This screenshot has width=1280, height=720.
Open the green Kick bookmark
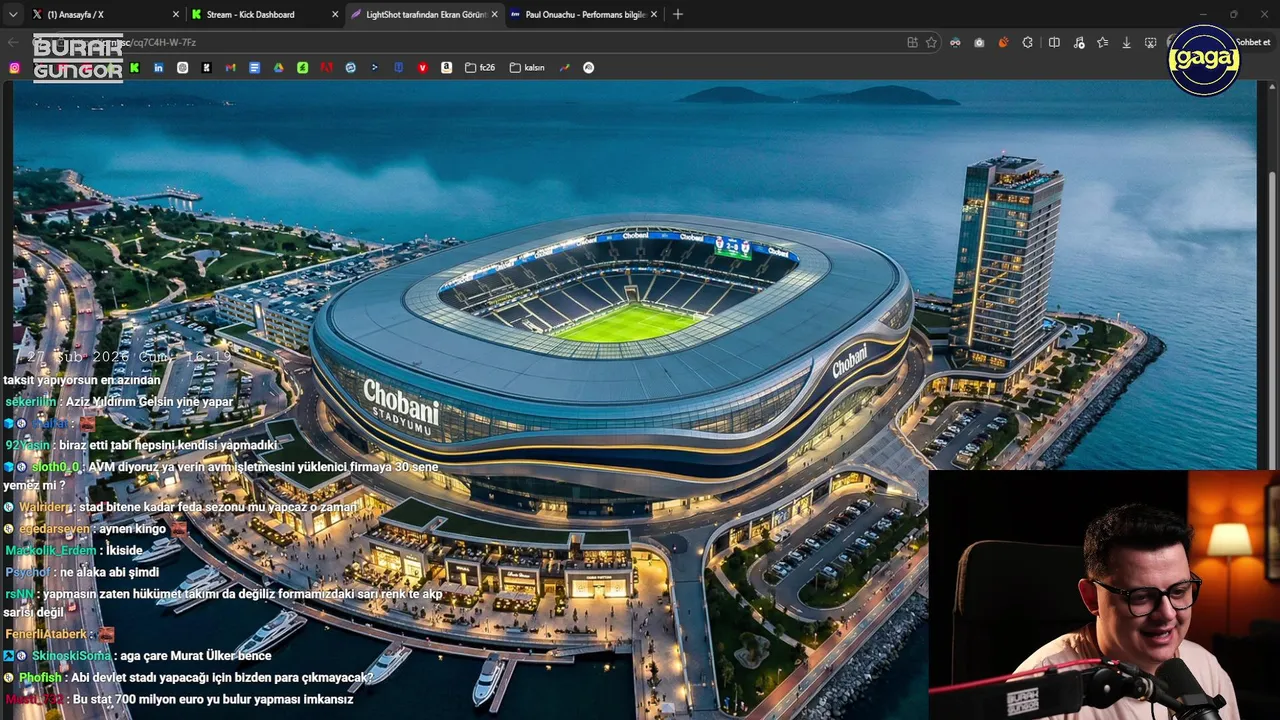click(x=134, y=67)
